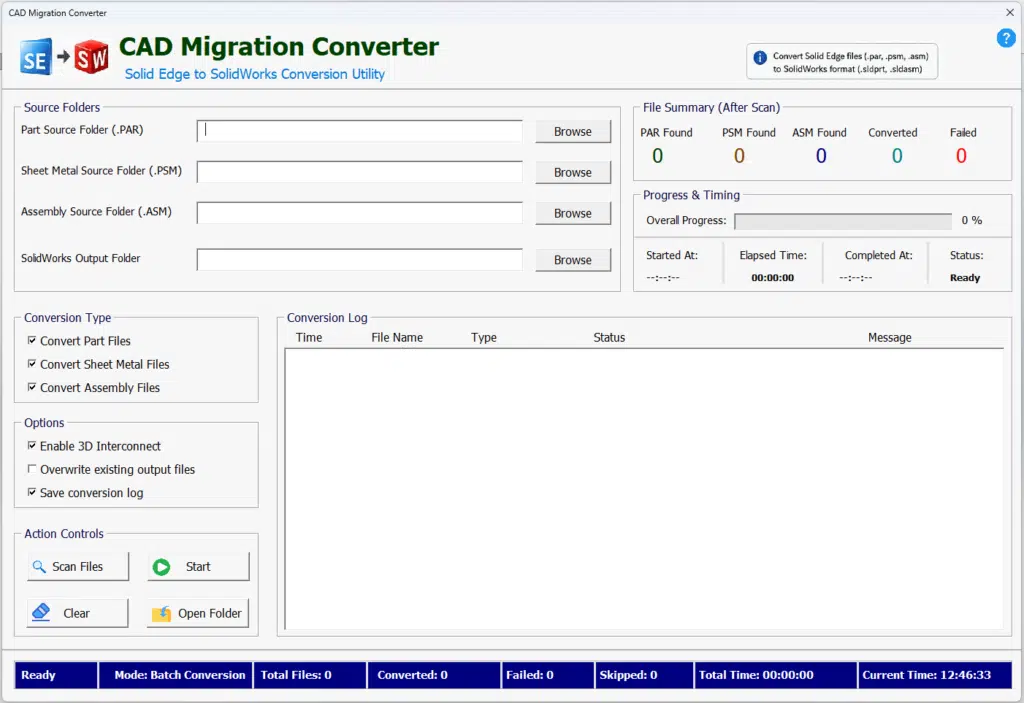Click the folder icon on Open Folder
This screenshot has width=1024, height=703.
click(161, 613)
